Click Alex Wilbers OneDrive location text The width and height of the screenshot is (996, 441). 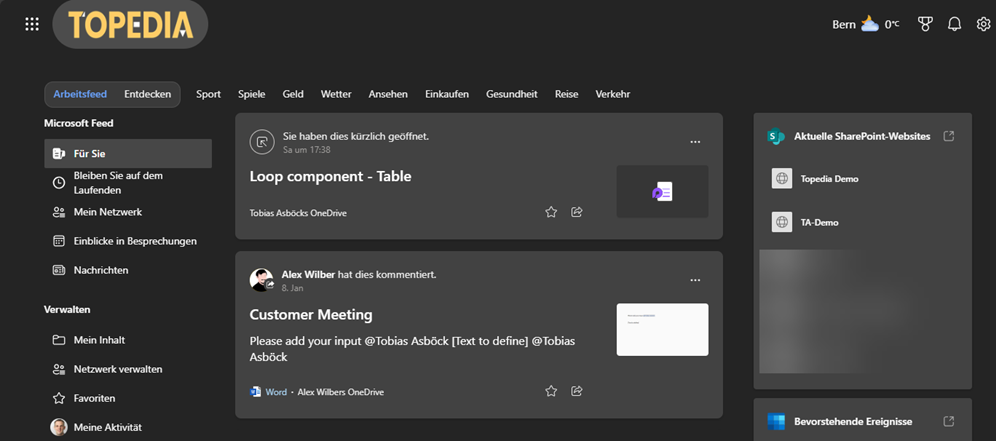tap(340, 392)
